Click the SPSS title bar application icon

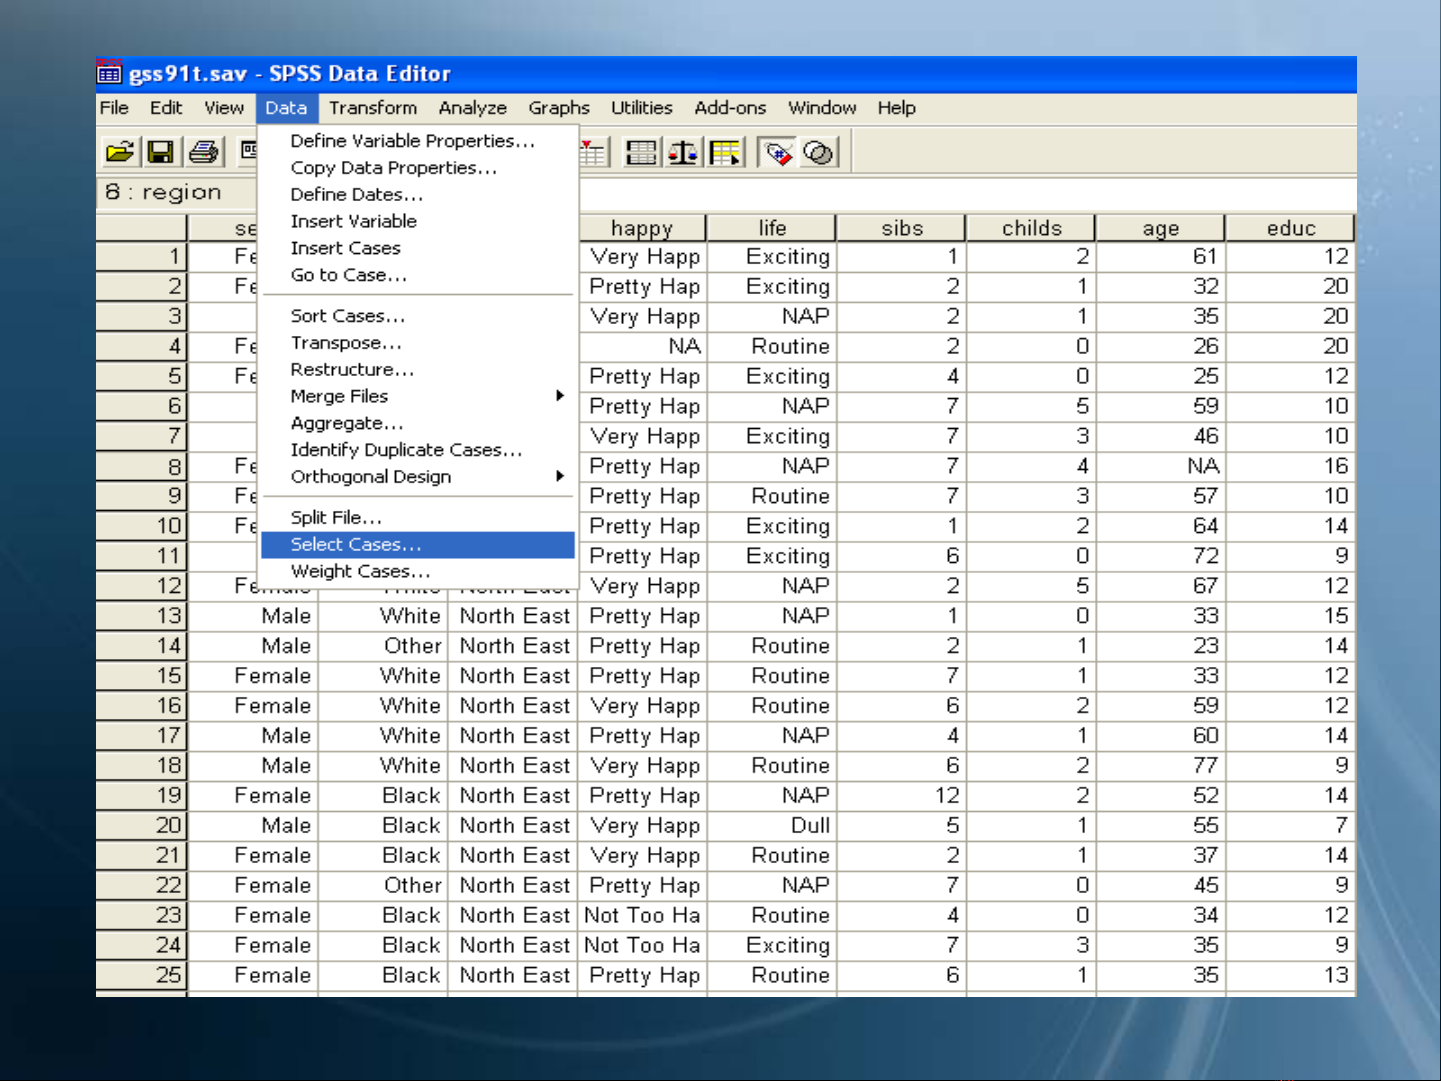[109, 73]
